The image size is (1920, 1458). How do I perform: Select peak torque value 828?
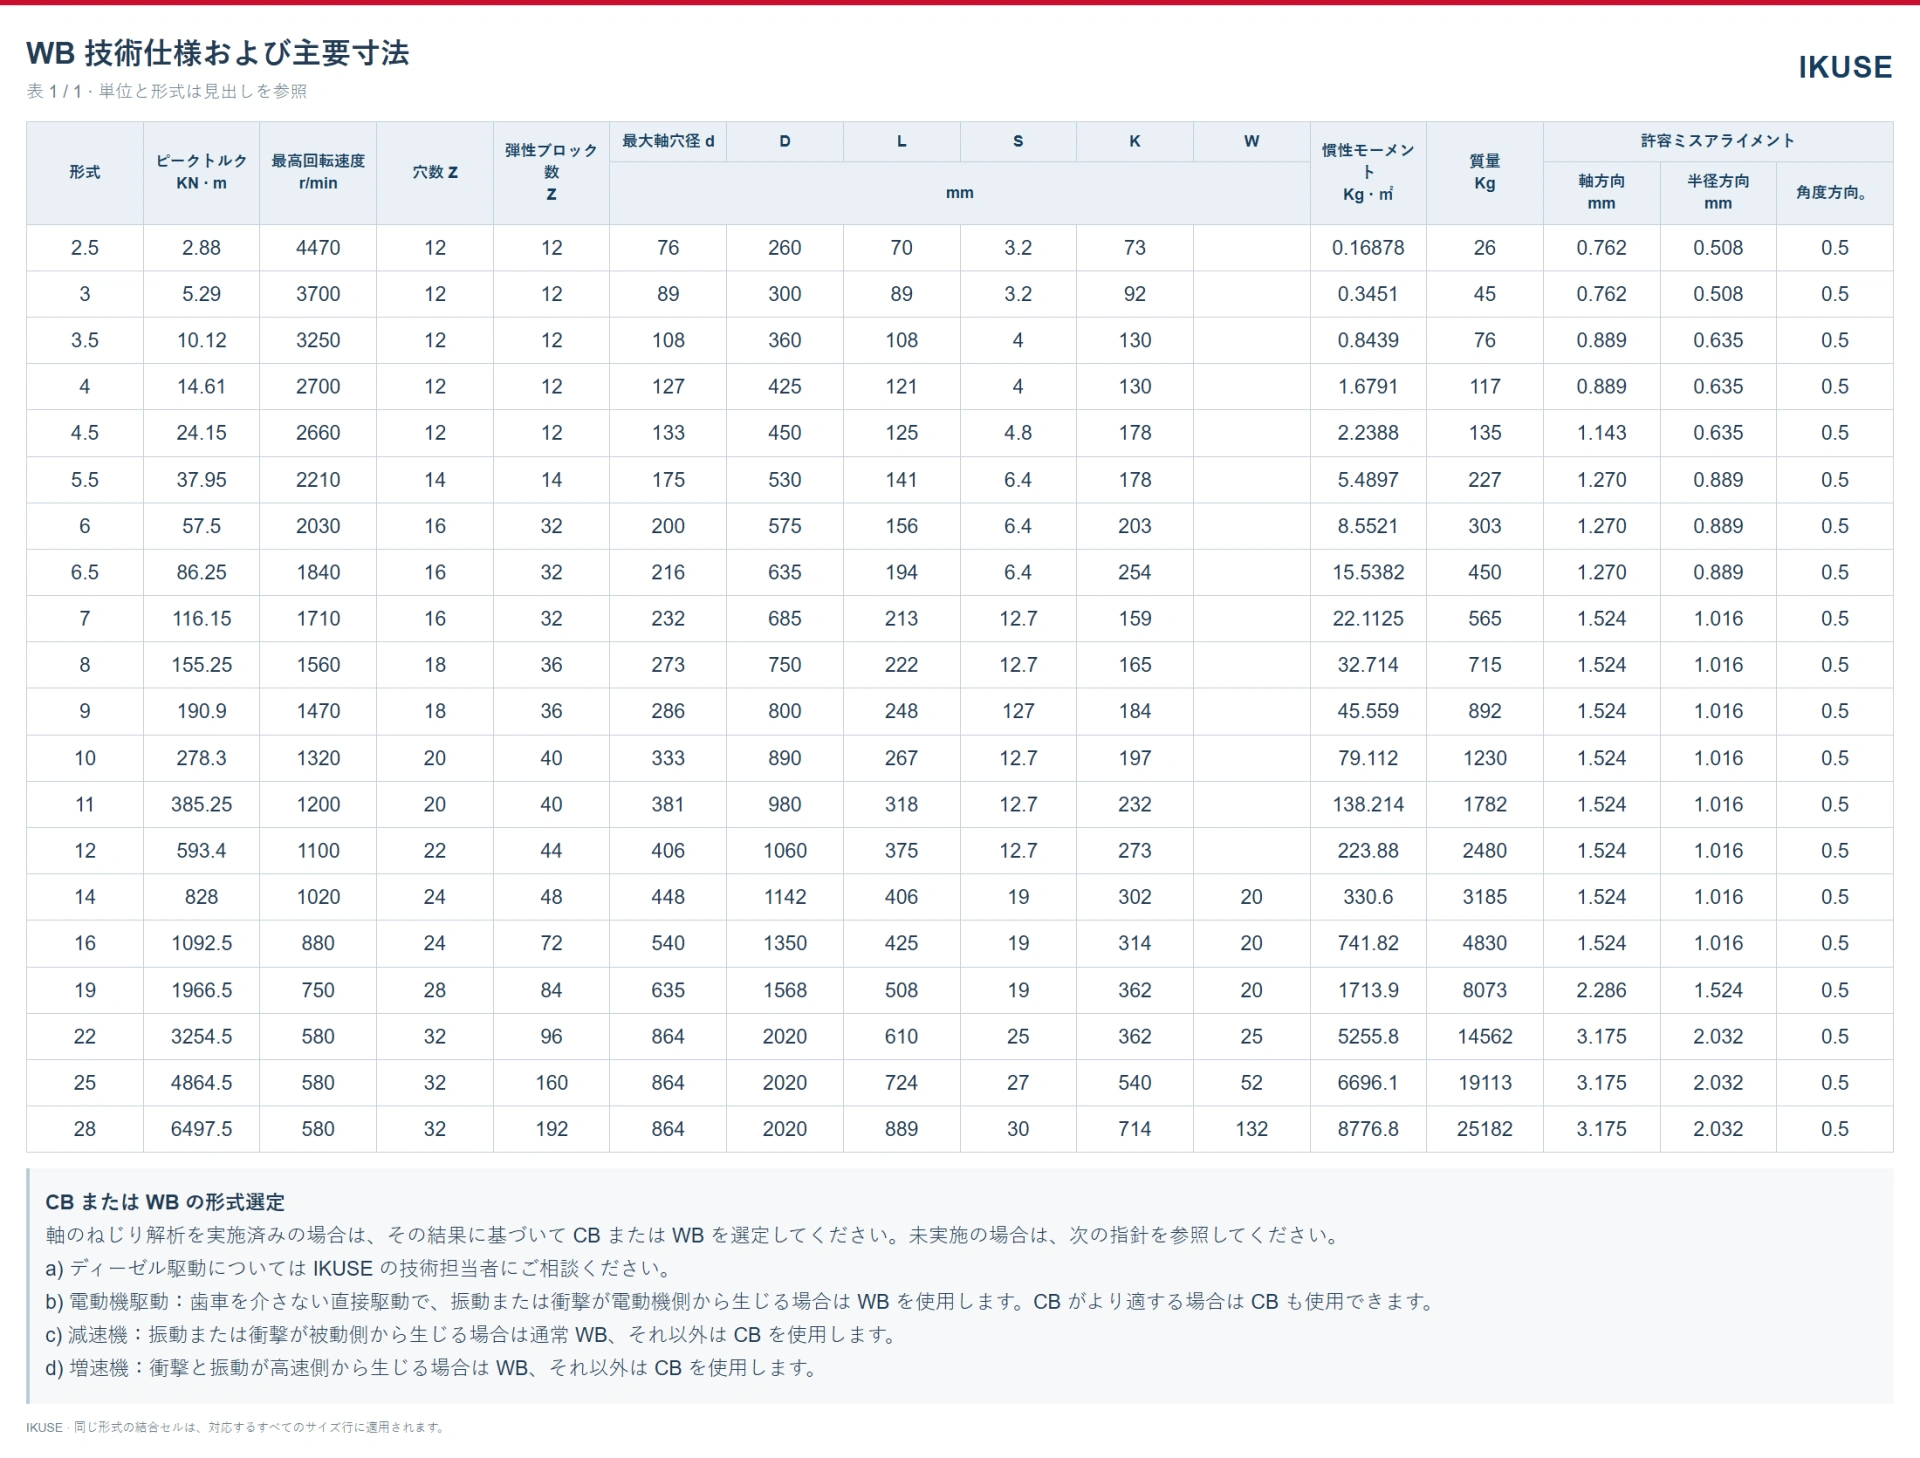point(202,897)
